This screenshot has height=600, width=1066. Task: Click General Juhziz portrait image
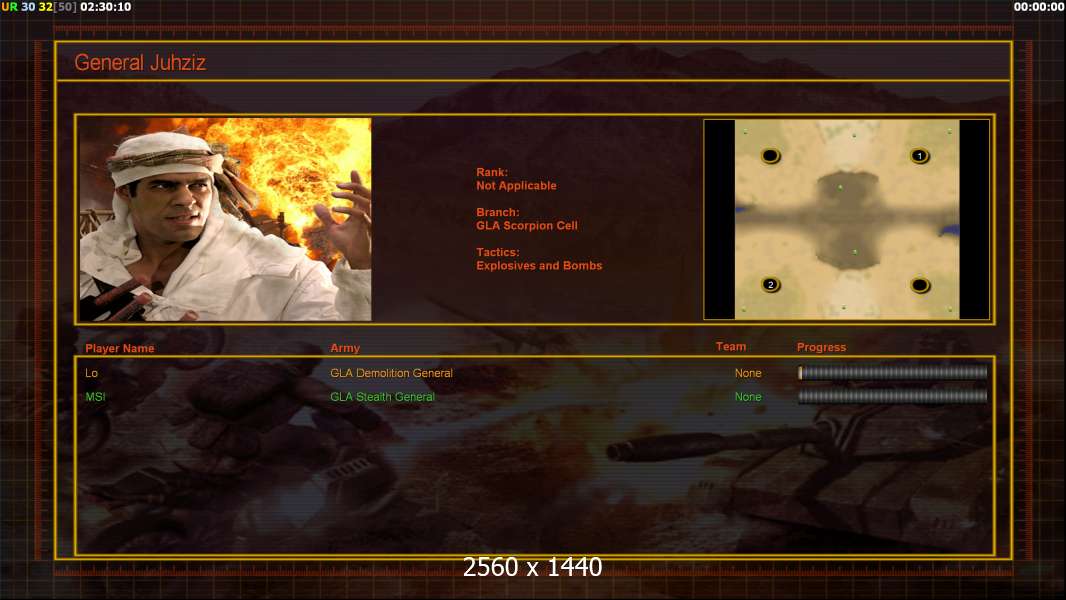tap(225, 219)
